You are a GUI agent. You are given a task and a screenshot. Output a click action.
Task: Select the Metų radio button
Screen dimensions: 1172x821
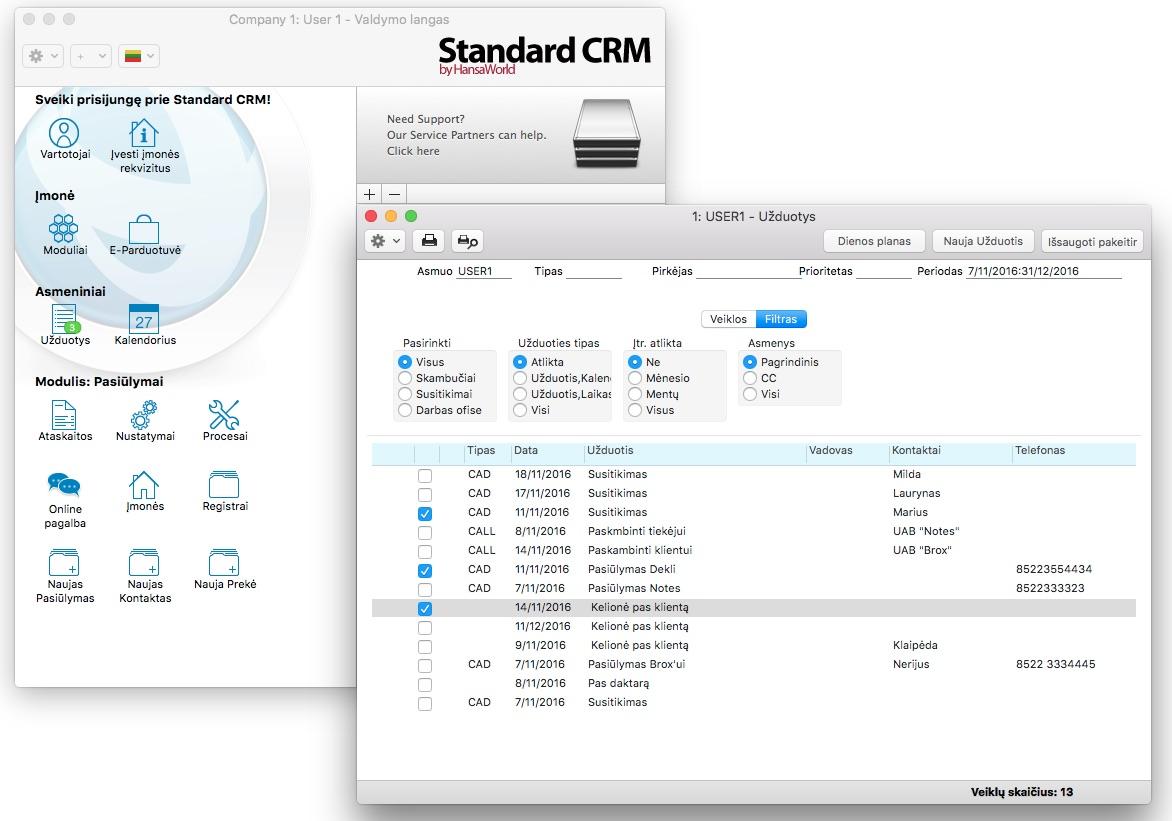(x=635, y=394)
